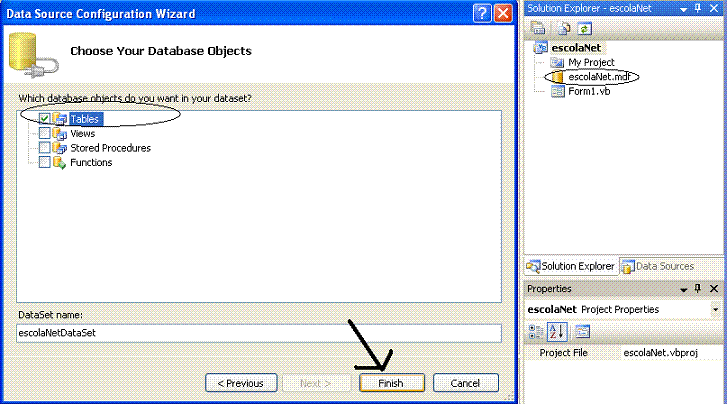The image size is (727, 404).
Task: Click the Properties icon in Solution Explorer toolbar
Action: point(538,29)
